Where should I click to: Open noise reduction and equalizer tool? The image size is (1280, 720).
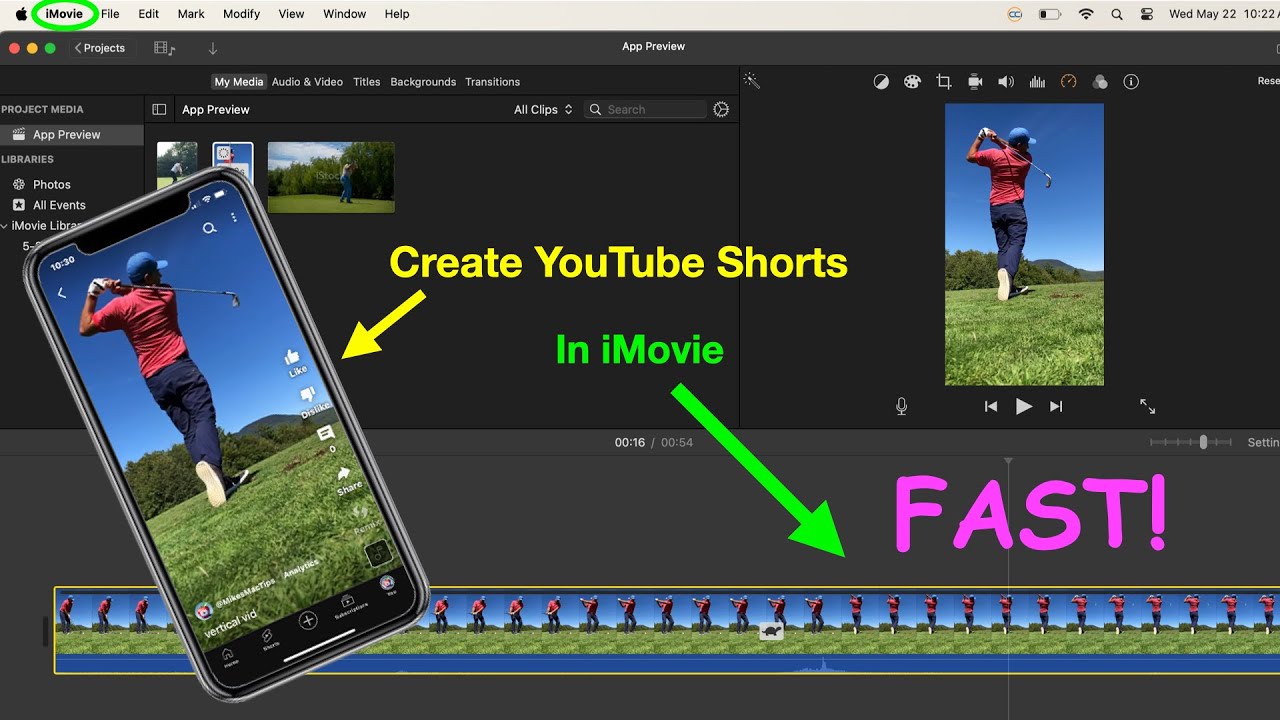[1037, 82]
